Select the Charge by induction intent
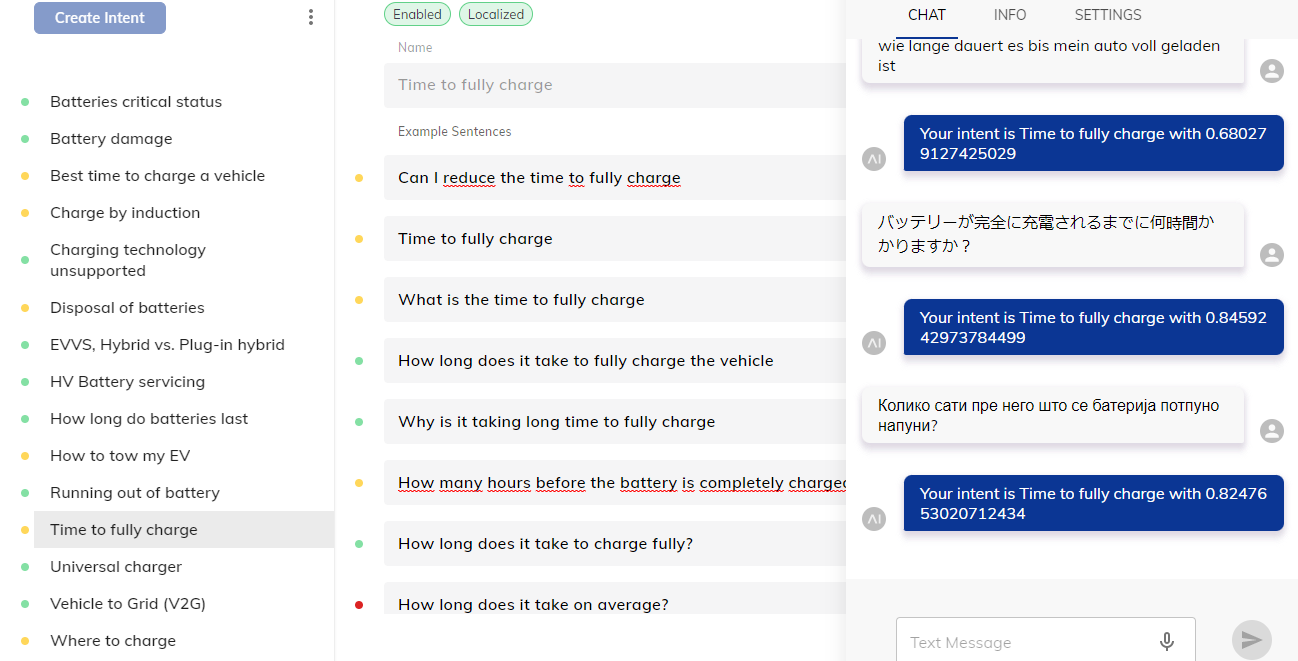This screenshot has width=1298, height=661. pyautogui.click(x=125, y=213)
